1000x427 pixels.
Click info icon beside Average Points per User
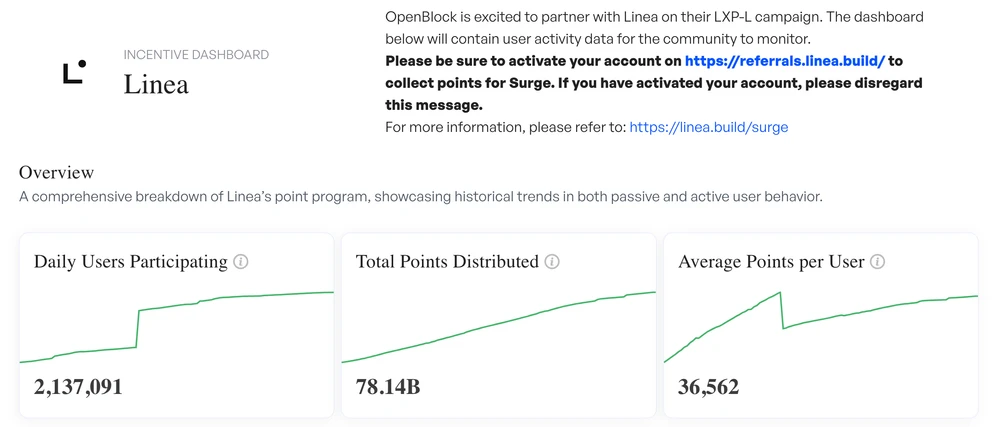[877, 262]
